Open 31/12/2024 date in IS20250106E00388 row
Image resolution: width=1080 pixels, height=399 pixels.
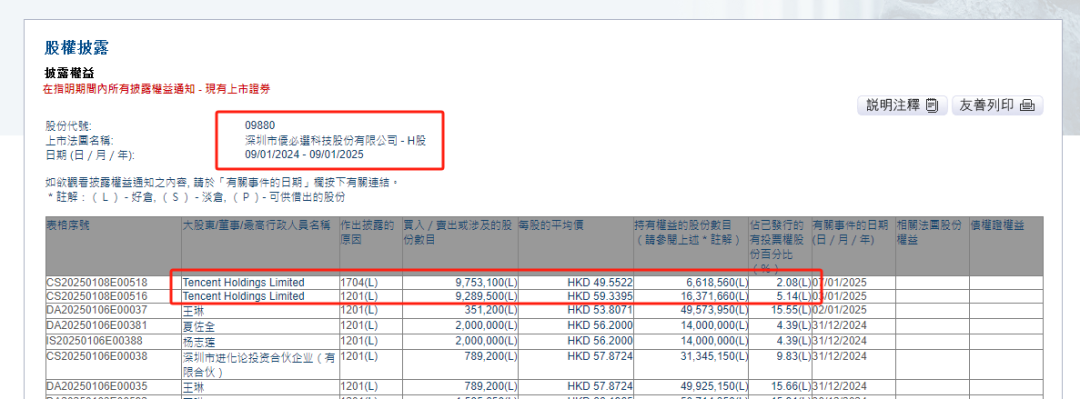pos(840,340)
